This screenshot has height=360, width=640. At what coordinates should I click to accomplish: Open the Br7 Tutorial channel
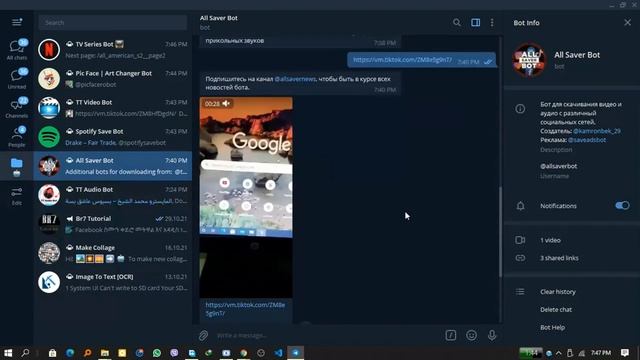pos(113,224)
